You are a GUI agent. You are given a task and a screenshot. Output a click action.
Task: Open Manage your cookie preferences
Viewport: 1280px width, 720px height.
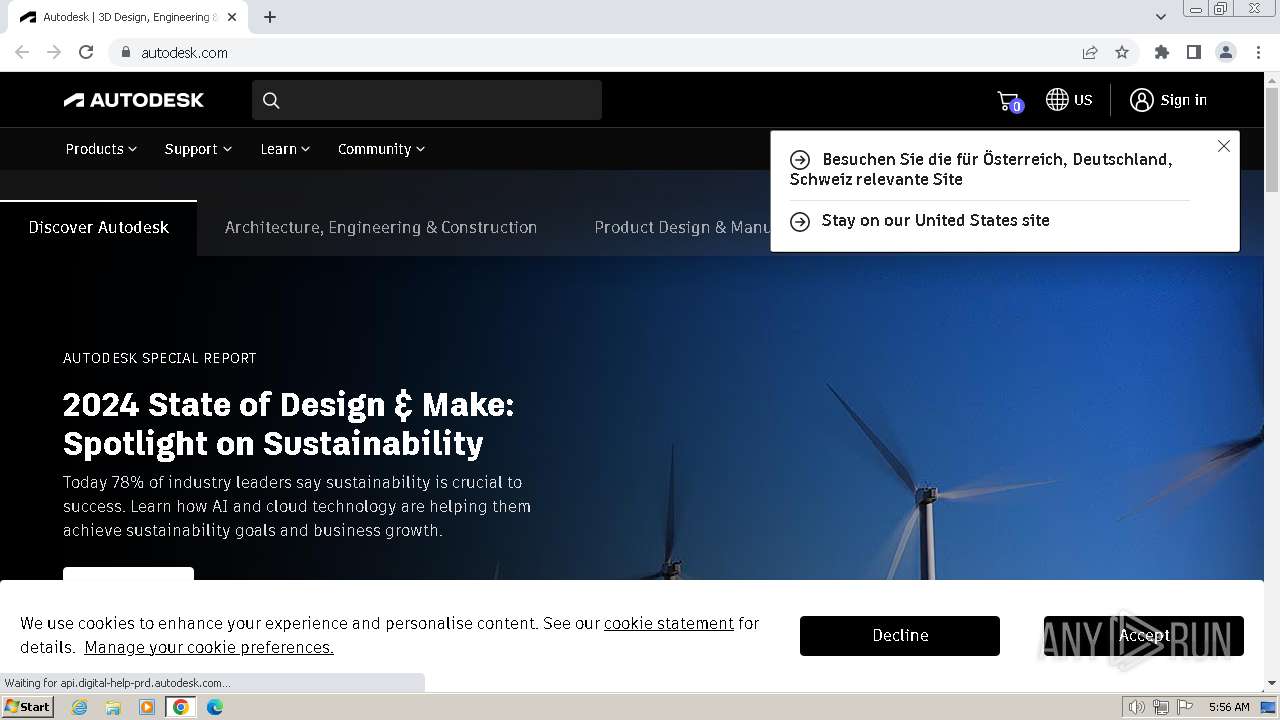click(x=209, y=647)
